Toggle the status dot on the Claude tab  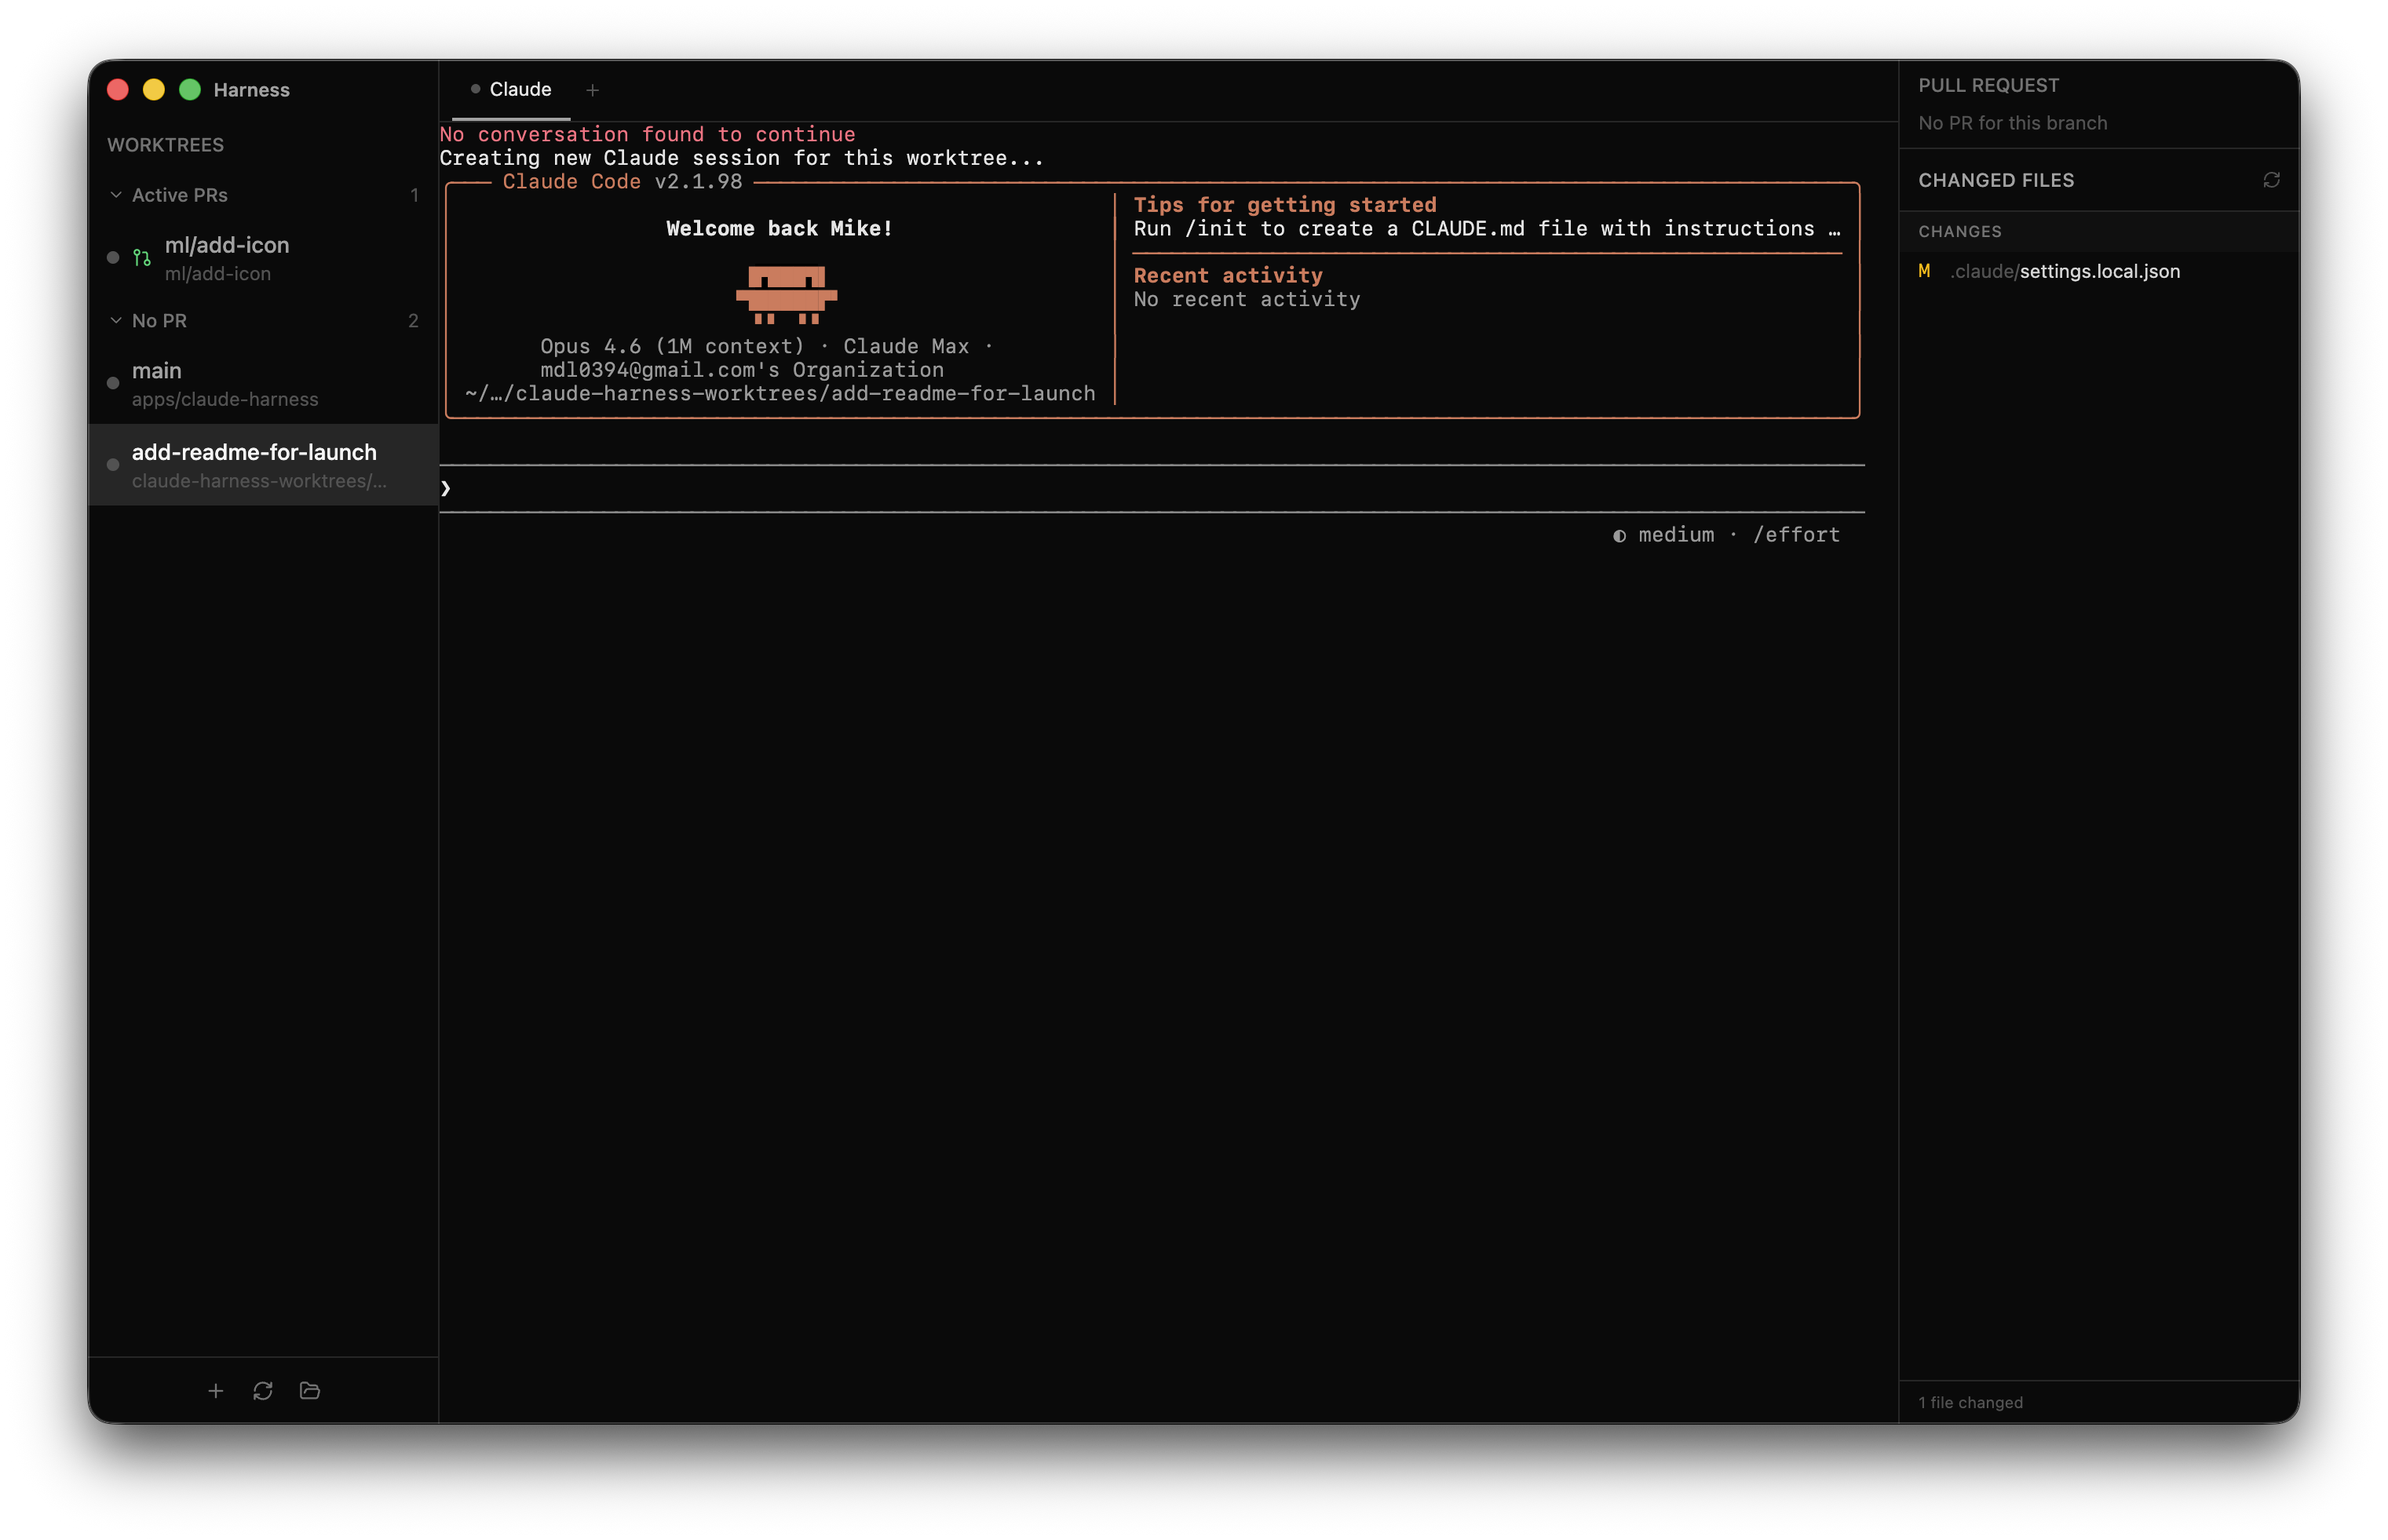tap(477, 89)
